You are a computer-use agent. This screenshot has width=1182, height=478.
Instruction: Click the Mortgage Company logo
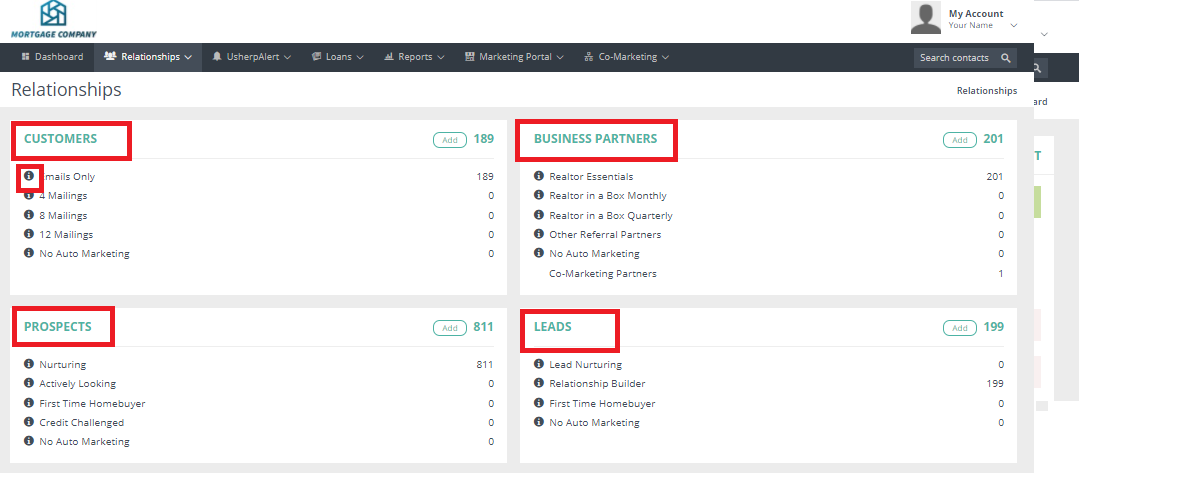tap(53, 20)
